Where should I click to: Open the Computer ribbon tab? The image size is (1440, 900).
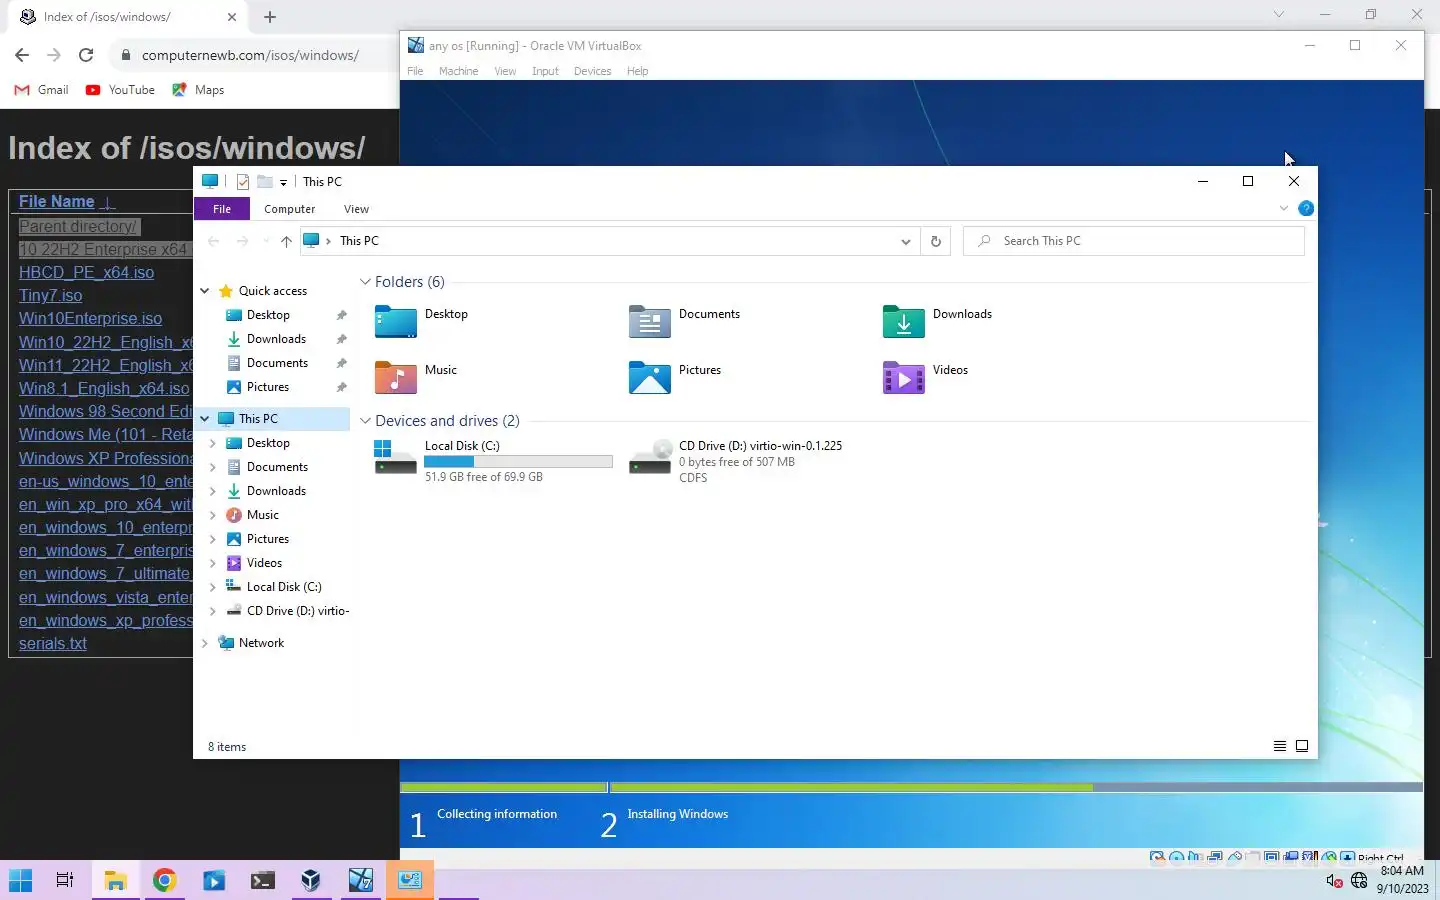pos(290,209)
